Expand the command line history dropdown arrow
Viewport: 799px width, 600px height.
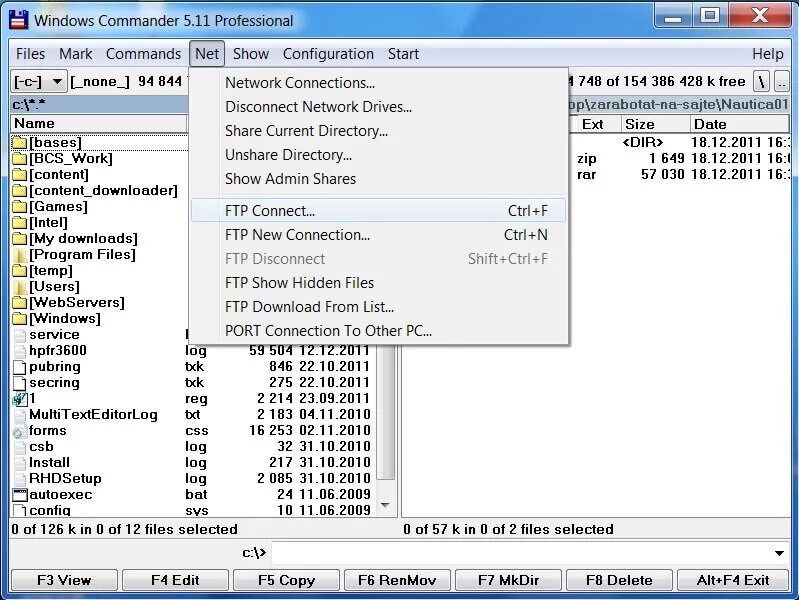click(x=779, y=553)
